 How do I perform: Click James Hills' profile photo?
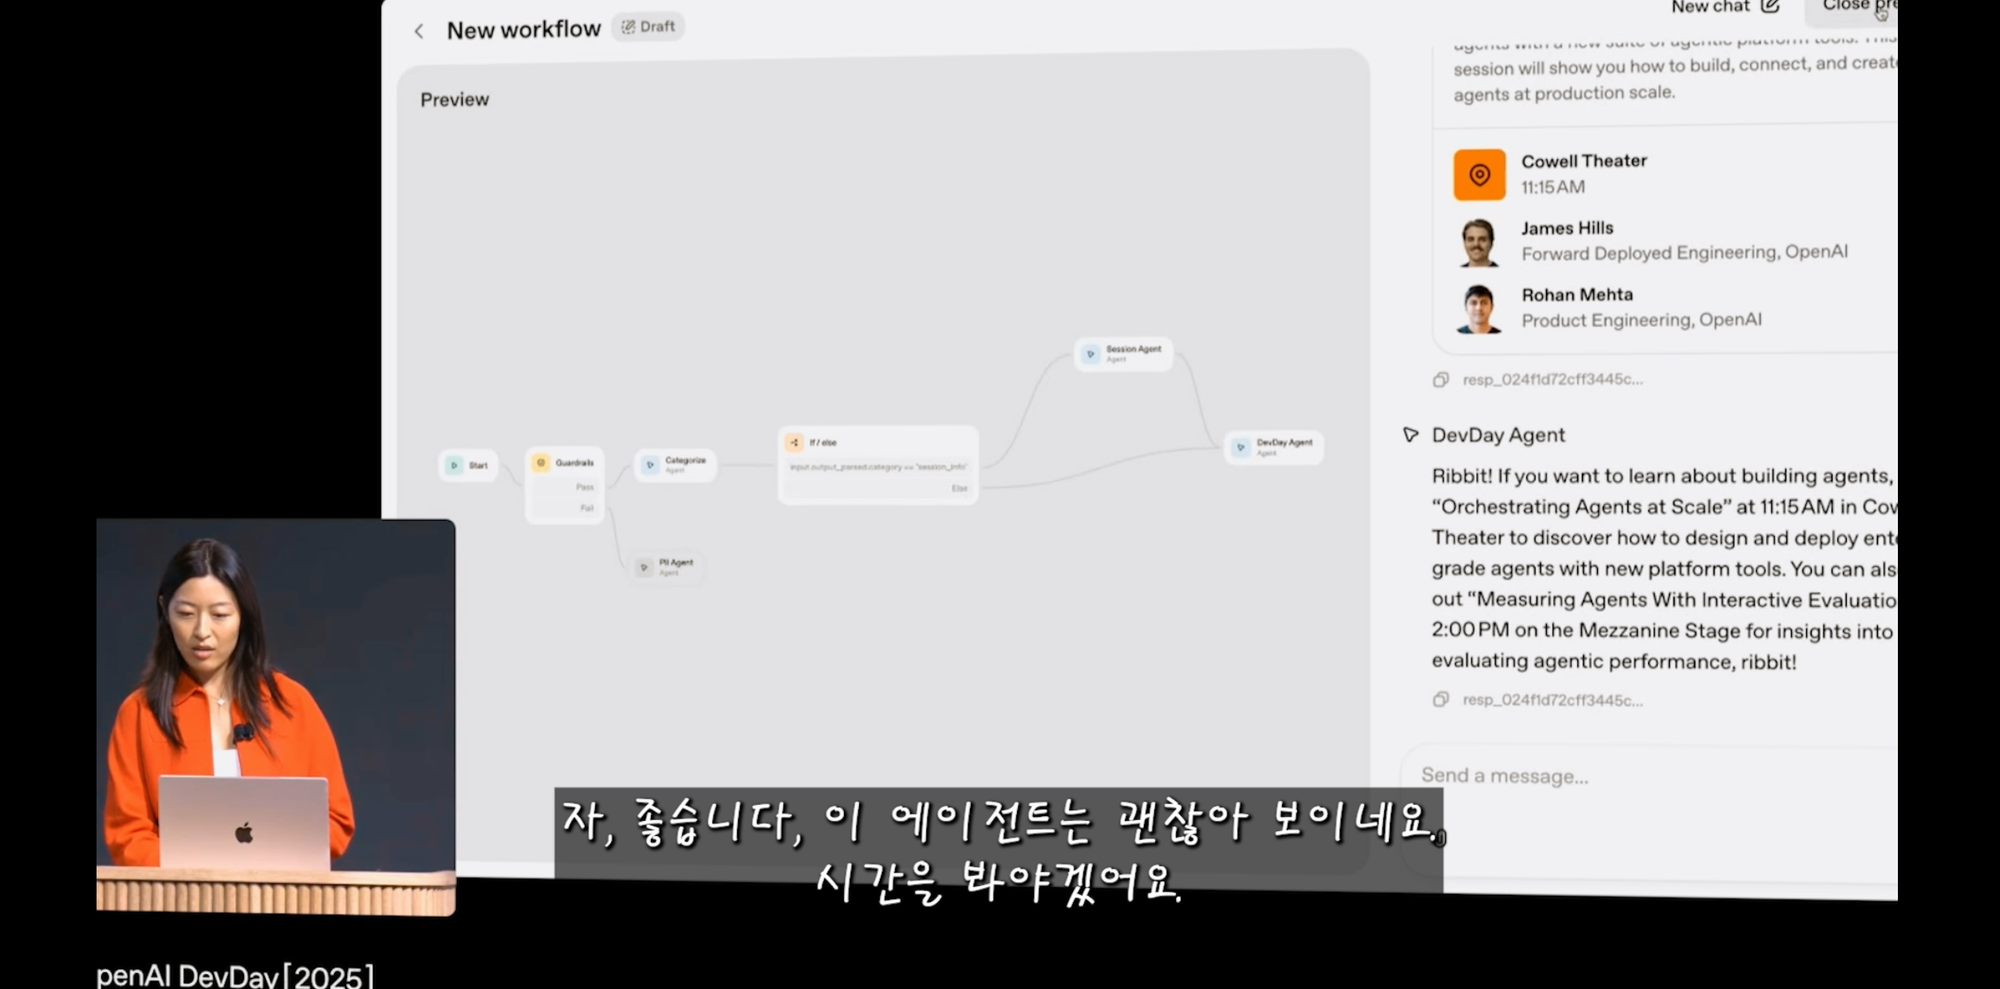pyautogui.click(x=1479, y=242)
